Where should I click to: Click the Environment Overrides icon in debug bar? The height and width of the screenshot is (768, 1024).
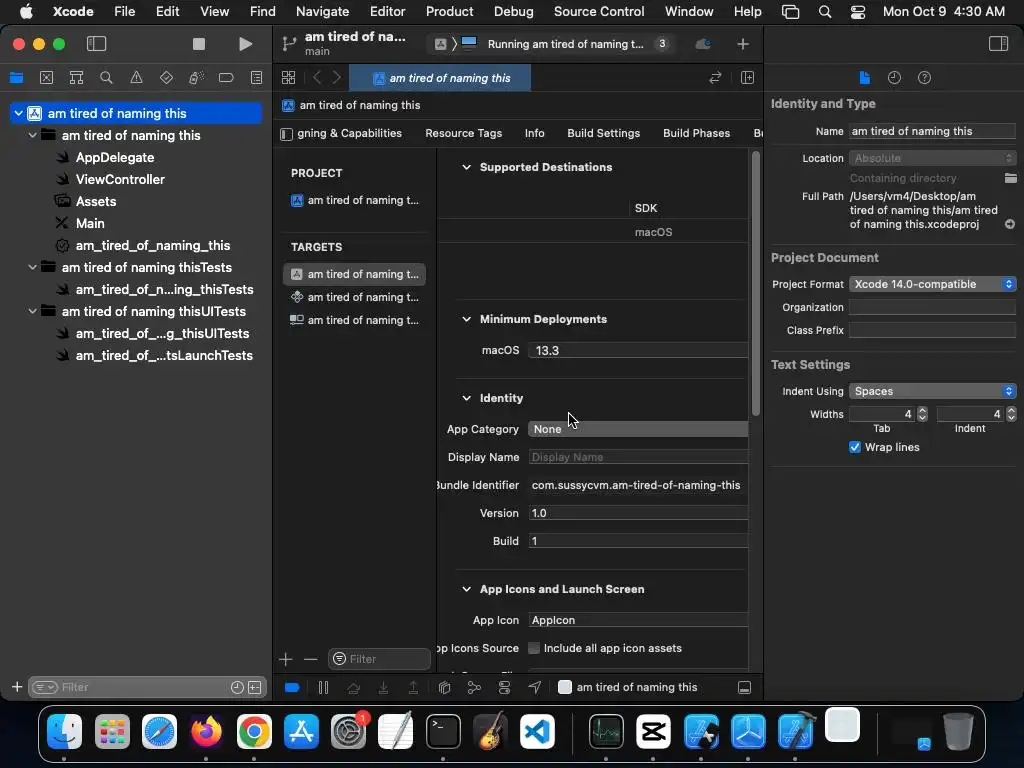click(x=504, y=687)
